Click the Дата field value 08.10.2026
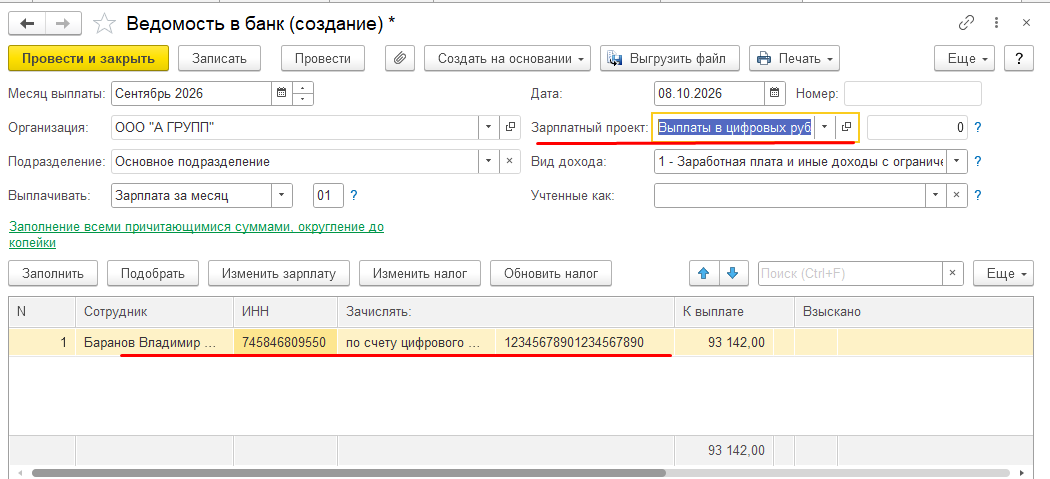Screen dimensions: 1050x479 tap(709, 94)
